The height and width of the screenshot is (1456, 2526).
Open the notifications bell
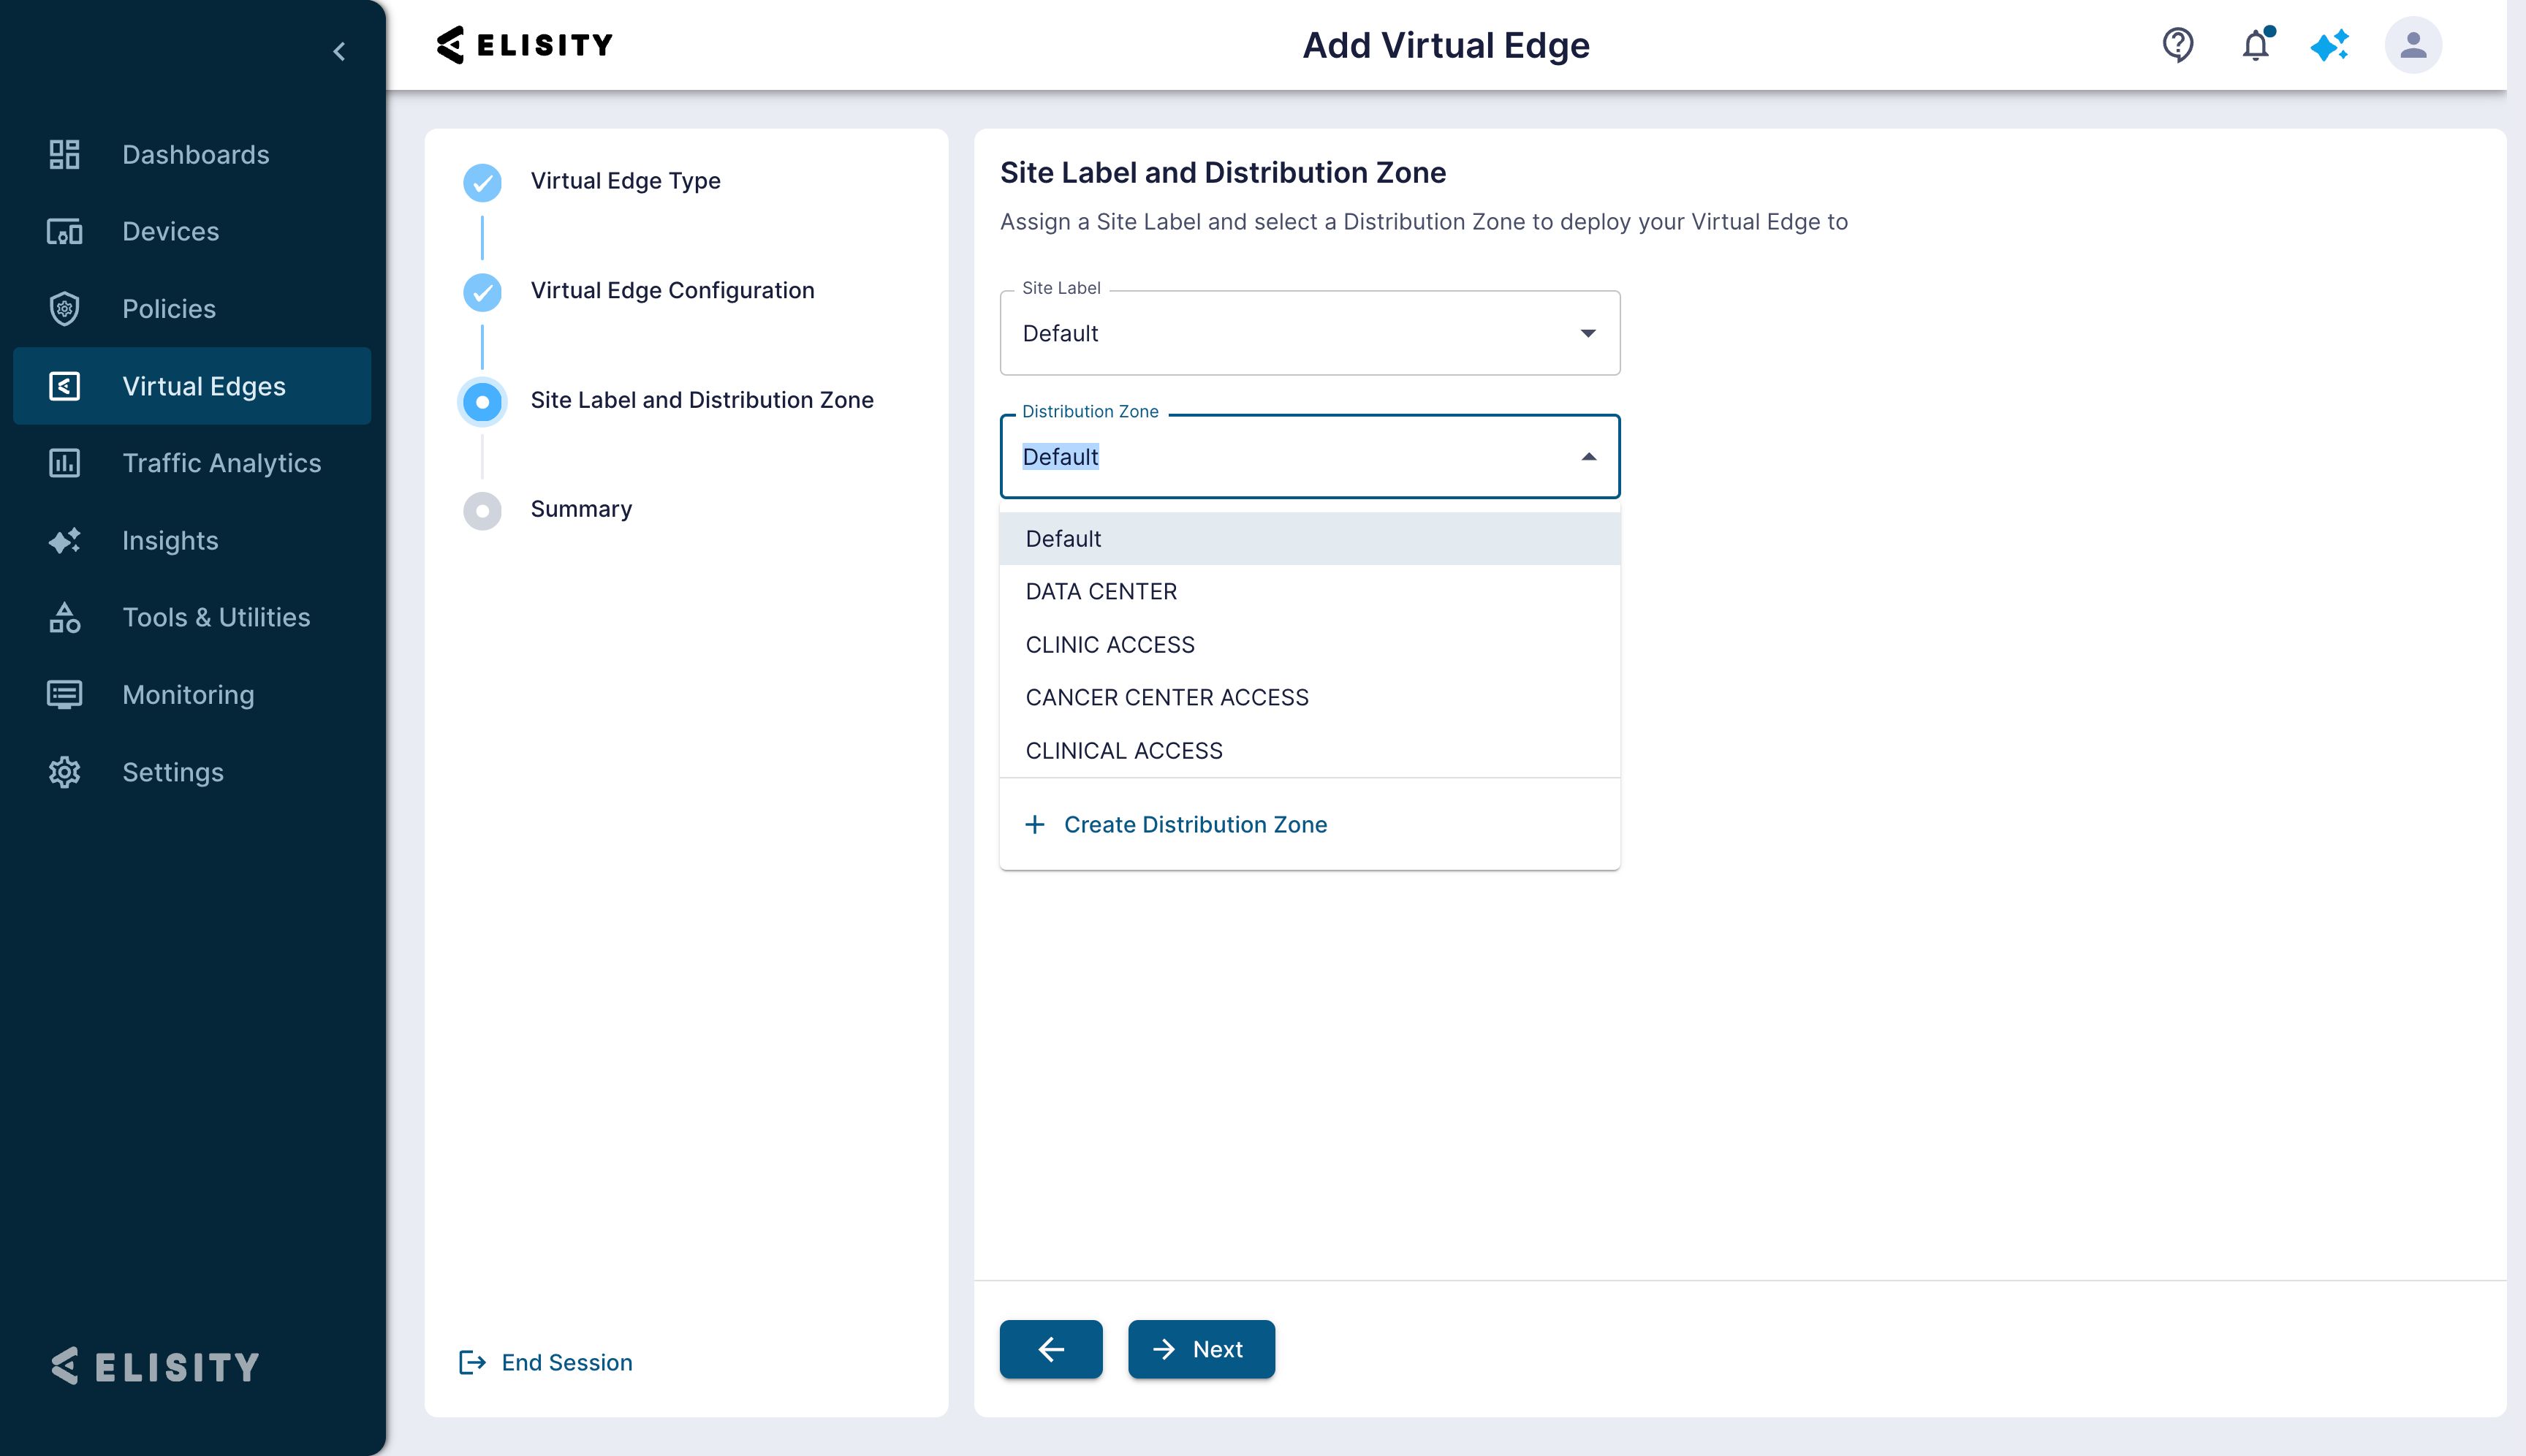point(2256,45)
